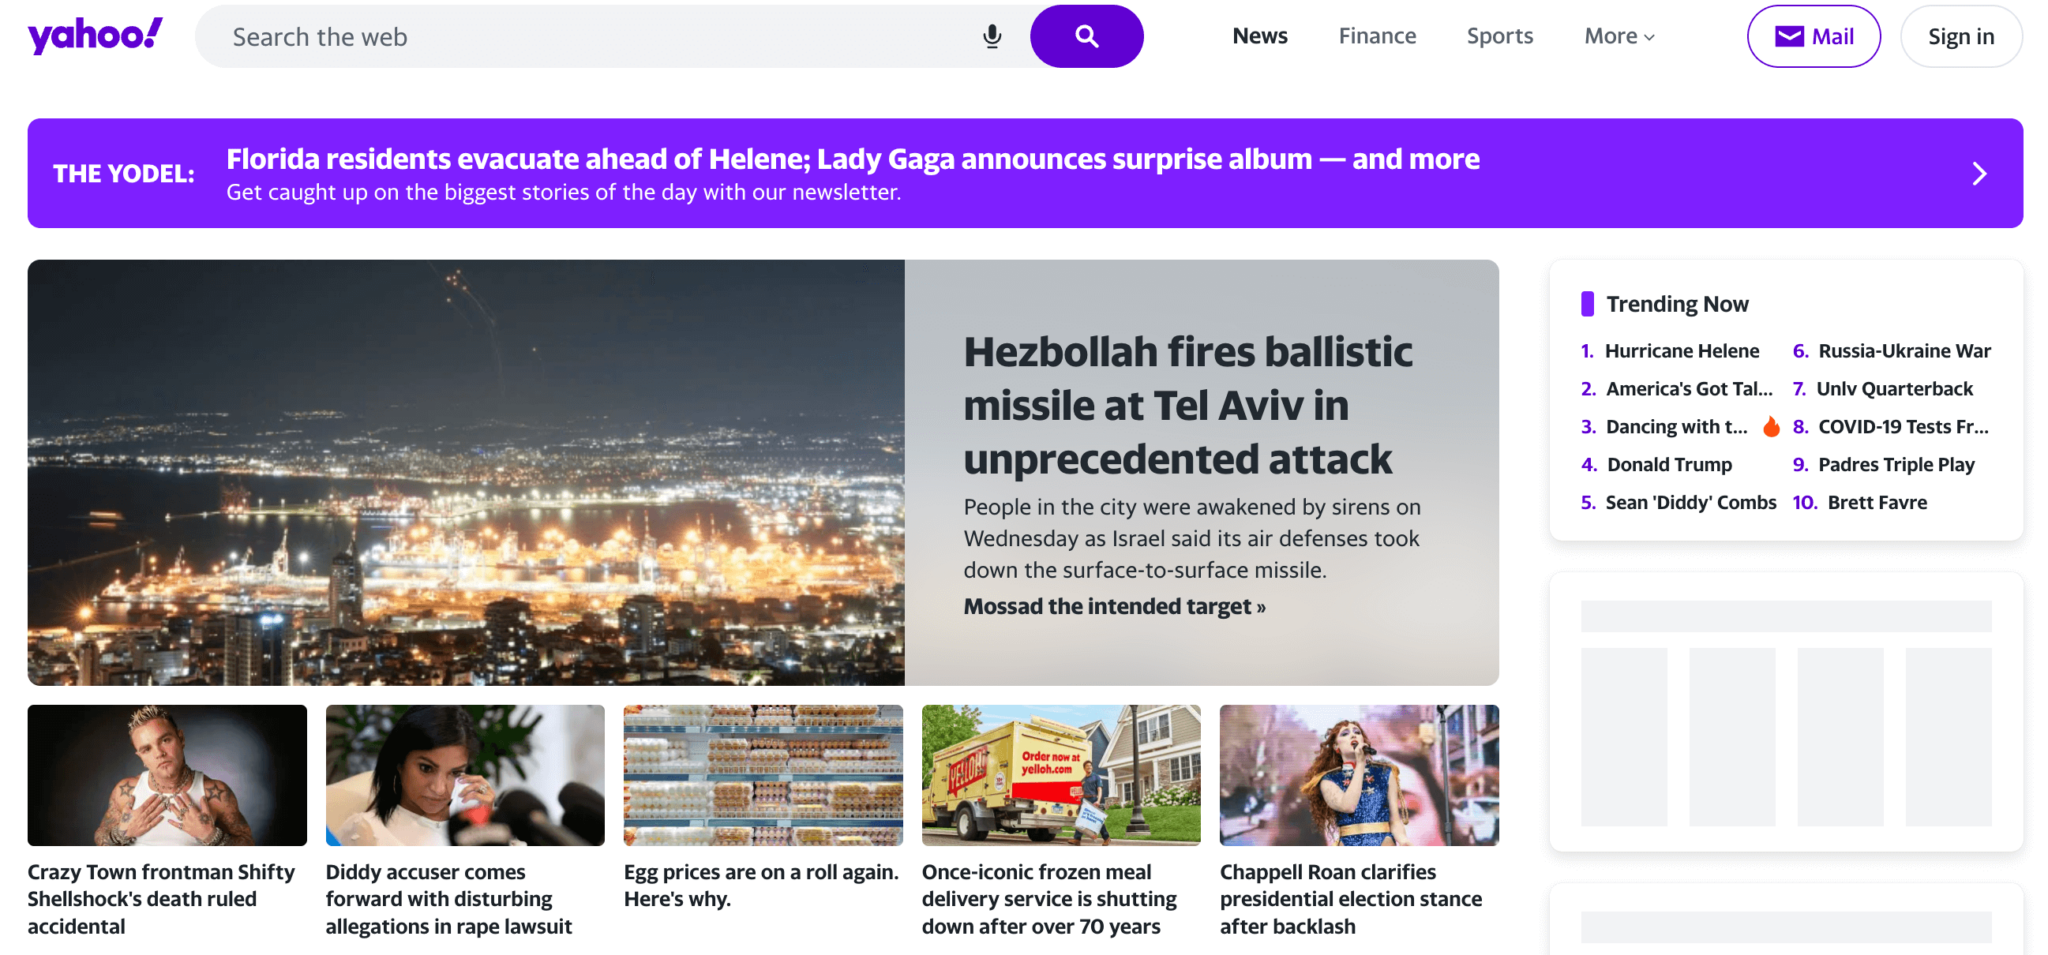Click the microphone voice search icon
The image size is (2048, 955).
[992, 37]
